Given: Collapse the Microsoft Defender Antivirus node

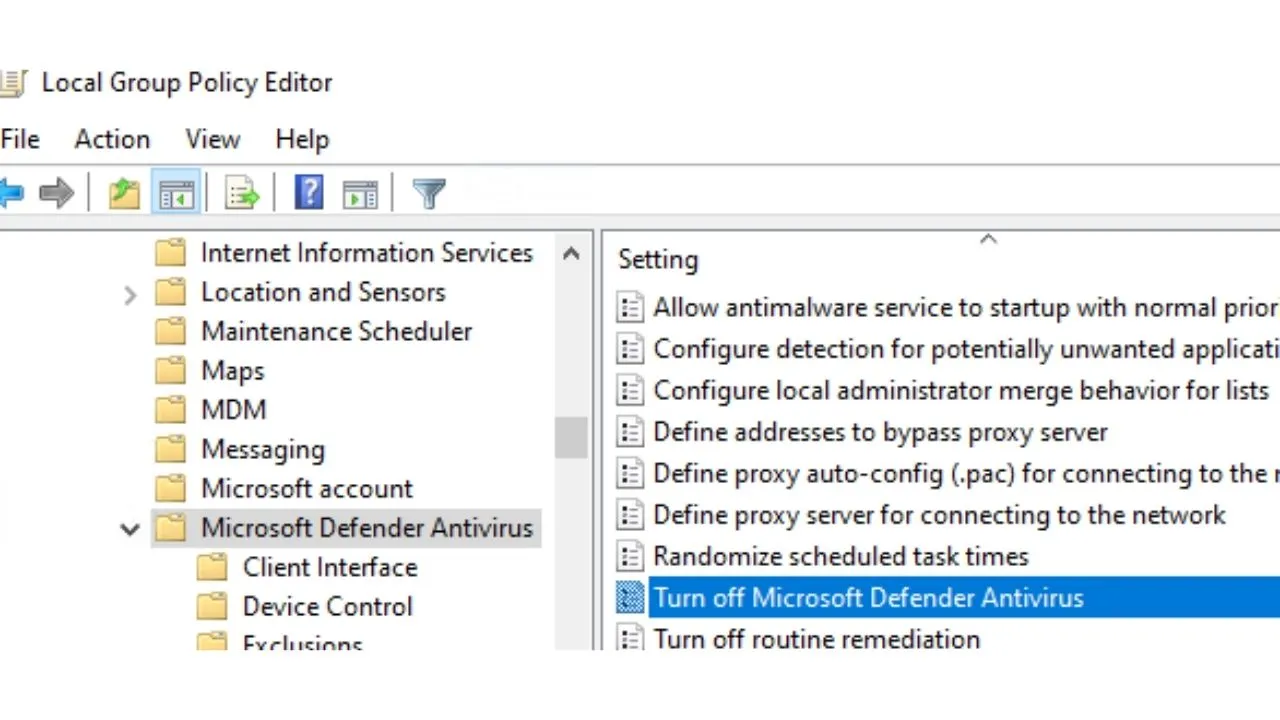Looking at the screenshot, I should coord(130,529).
